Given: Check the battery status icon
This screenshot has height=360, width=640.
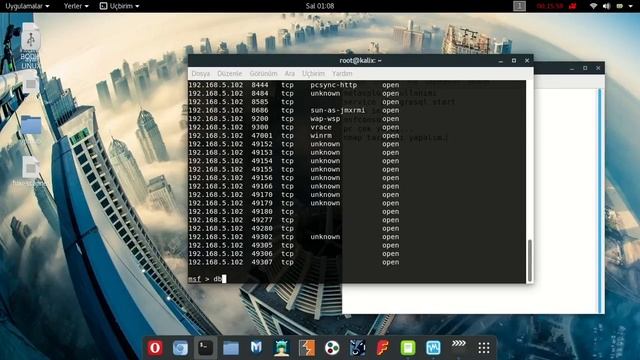Looking at the screenshot, I should point(620,6).
